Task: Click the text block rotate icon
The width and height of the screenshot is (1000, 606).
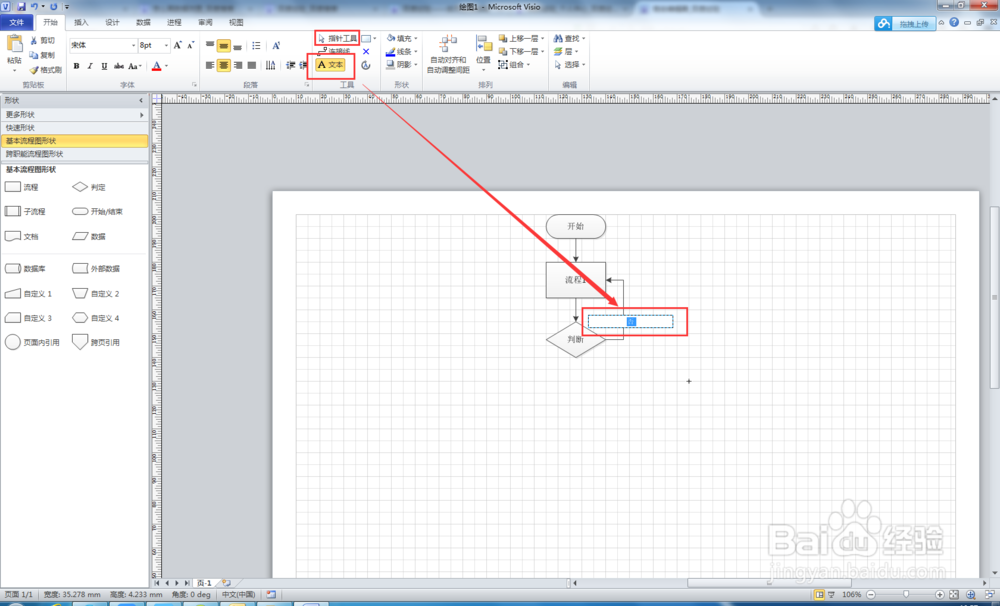Action: tap(366, 65)
